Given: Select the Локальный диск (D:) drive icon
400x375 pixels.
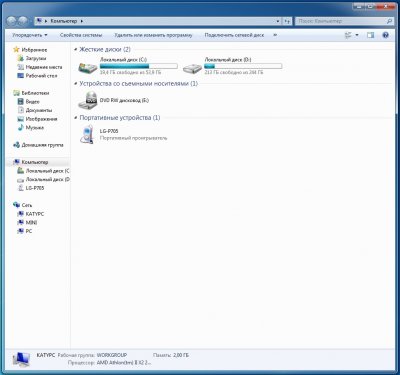Looking at the screenshot, I should [x=192, y=67].
